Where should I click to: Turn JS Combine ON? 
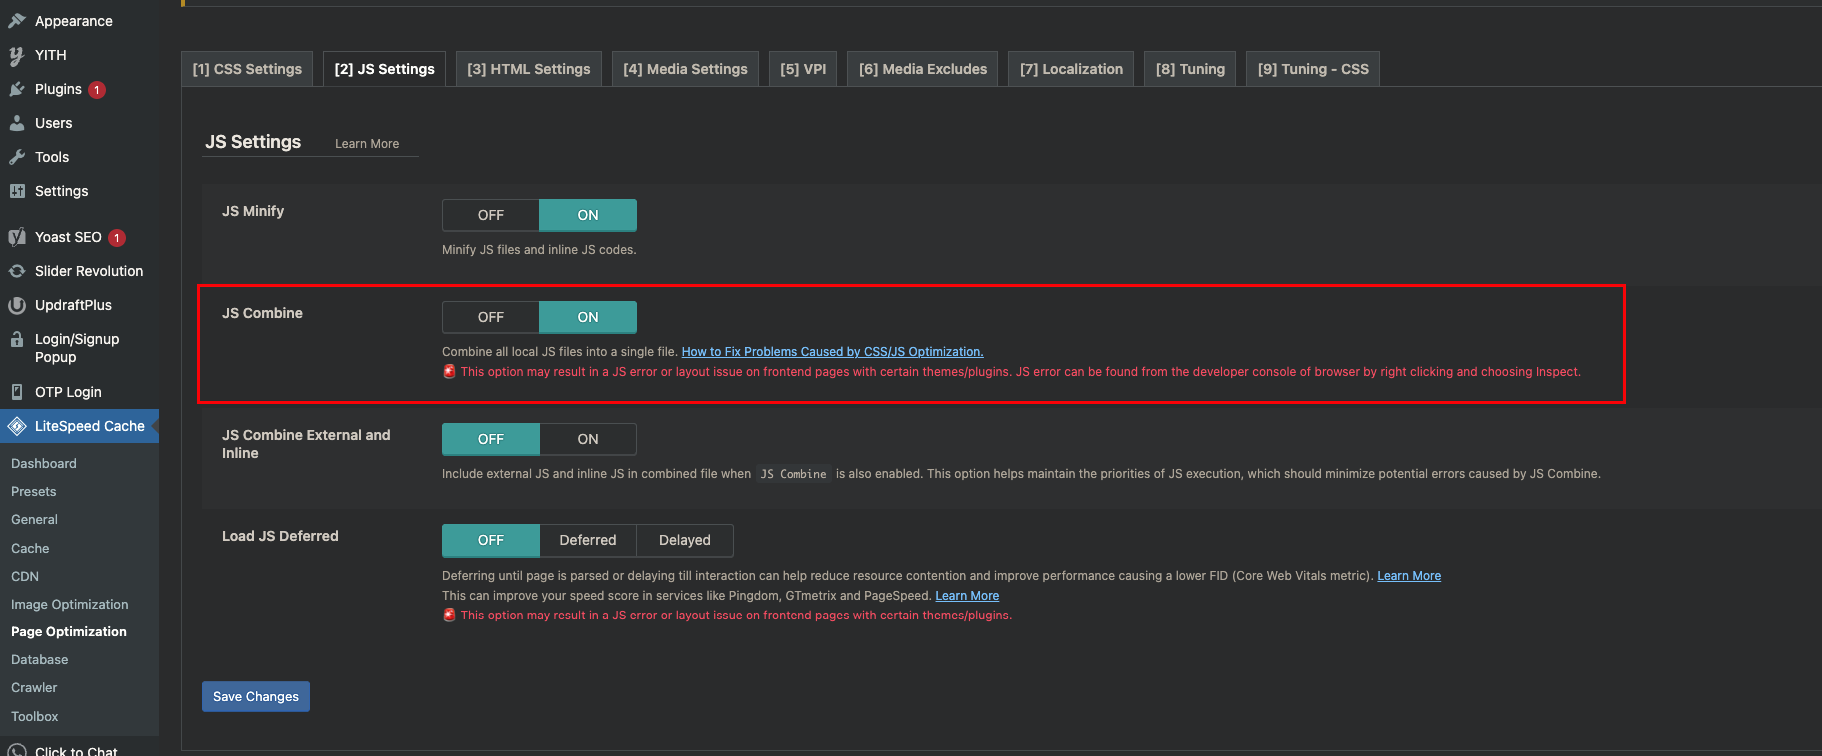[x=588, y=317]
